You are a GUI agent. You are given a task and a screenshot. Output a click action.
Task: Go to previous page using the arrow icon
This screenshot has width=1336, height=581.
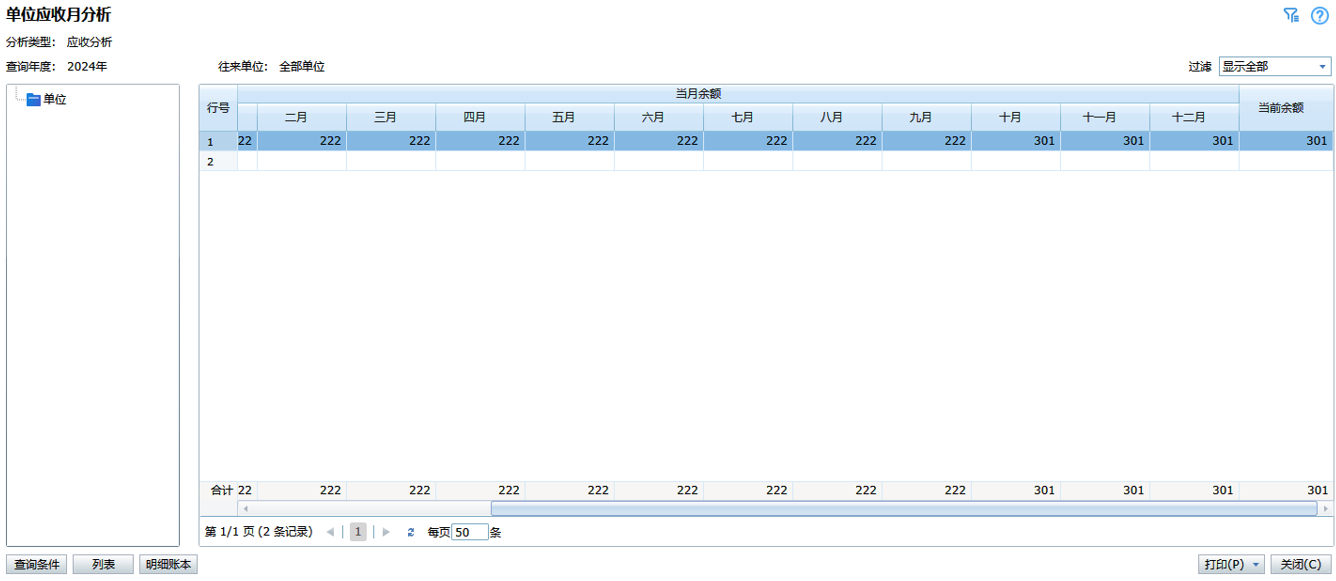click(330, 532)
